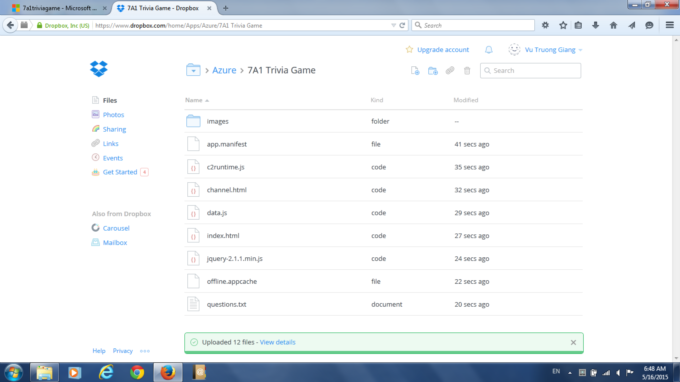Launch Chrome from the taskbar

click(x=137, y=372)
